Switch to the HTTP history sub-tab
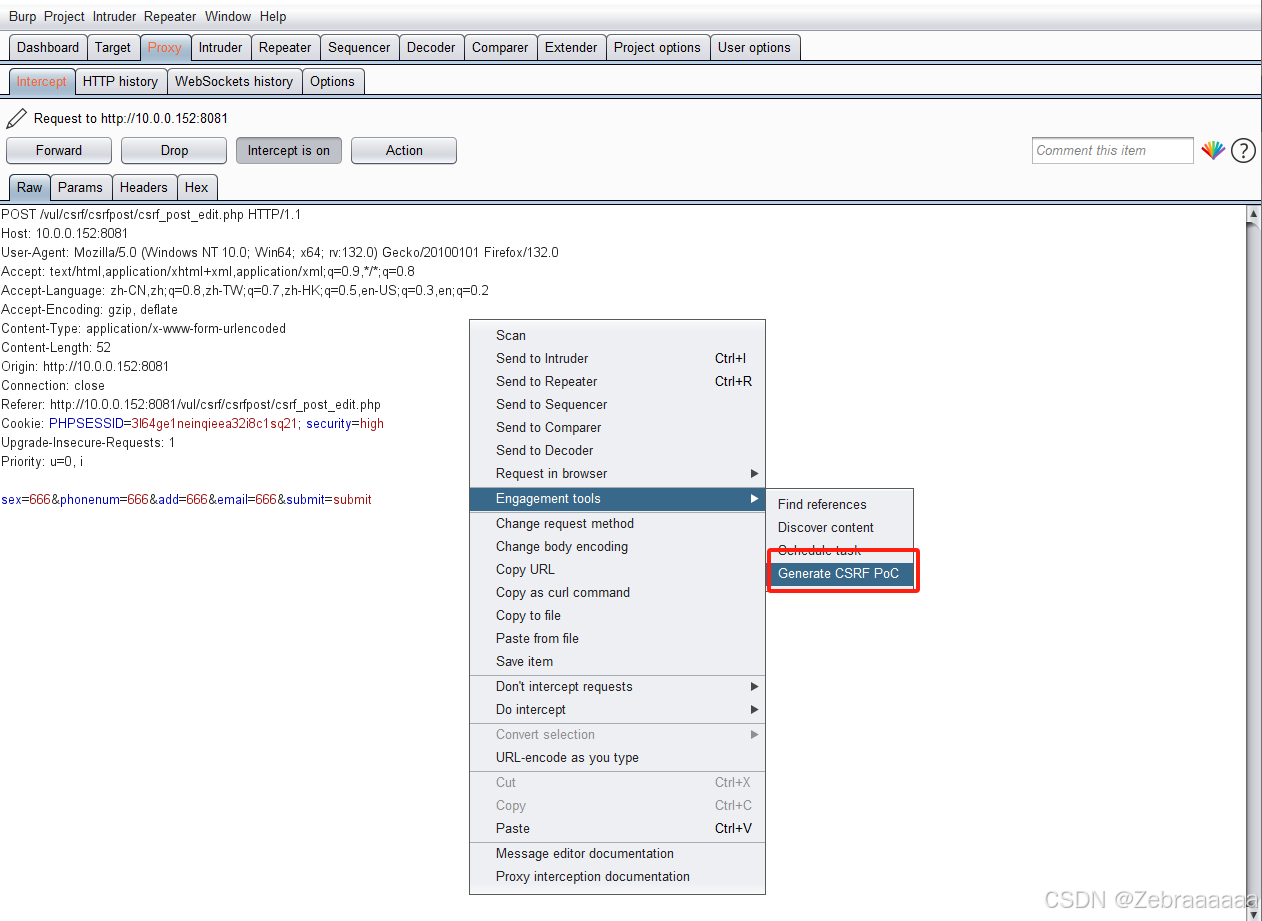1262x921 pixels. 120,81
